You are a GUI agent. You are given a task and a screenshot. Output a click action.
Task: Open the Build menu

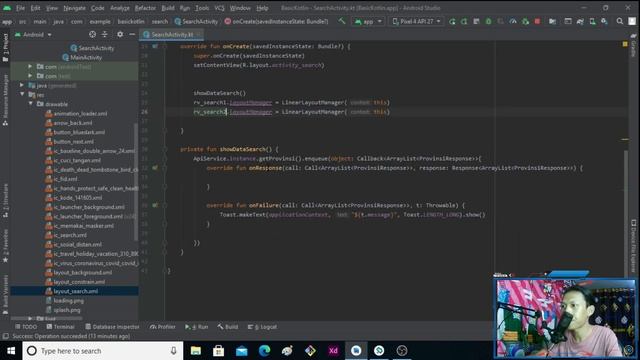168,8
